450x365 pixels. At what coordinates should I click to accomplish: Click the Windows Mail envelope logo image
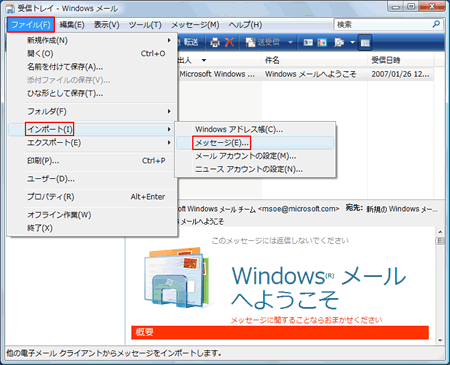[x=177, y=278]
